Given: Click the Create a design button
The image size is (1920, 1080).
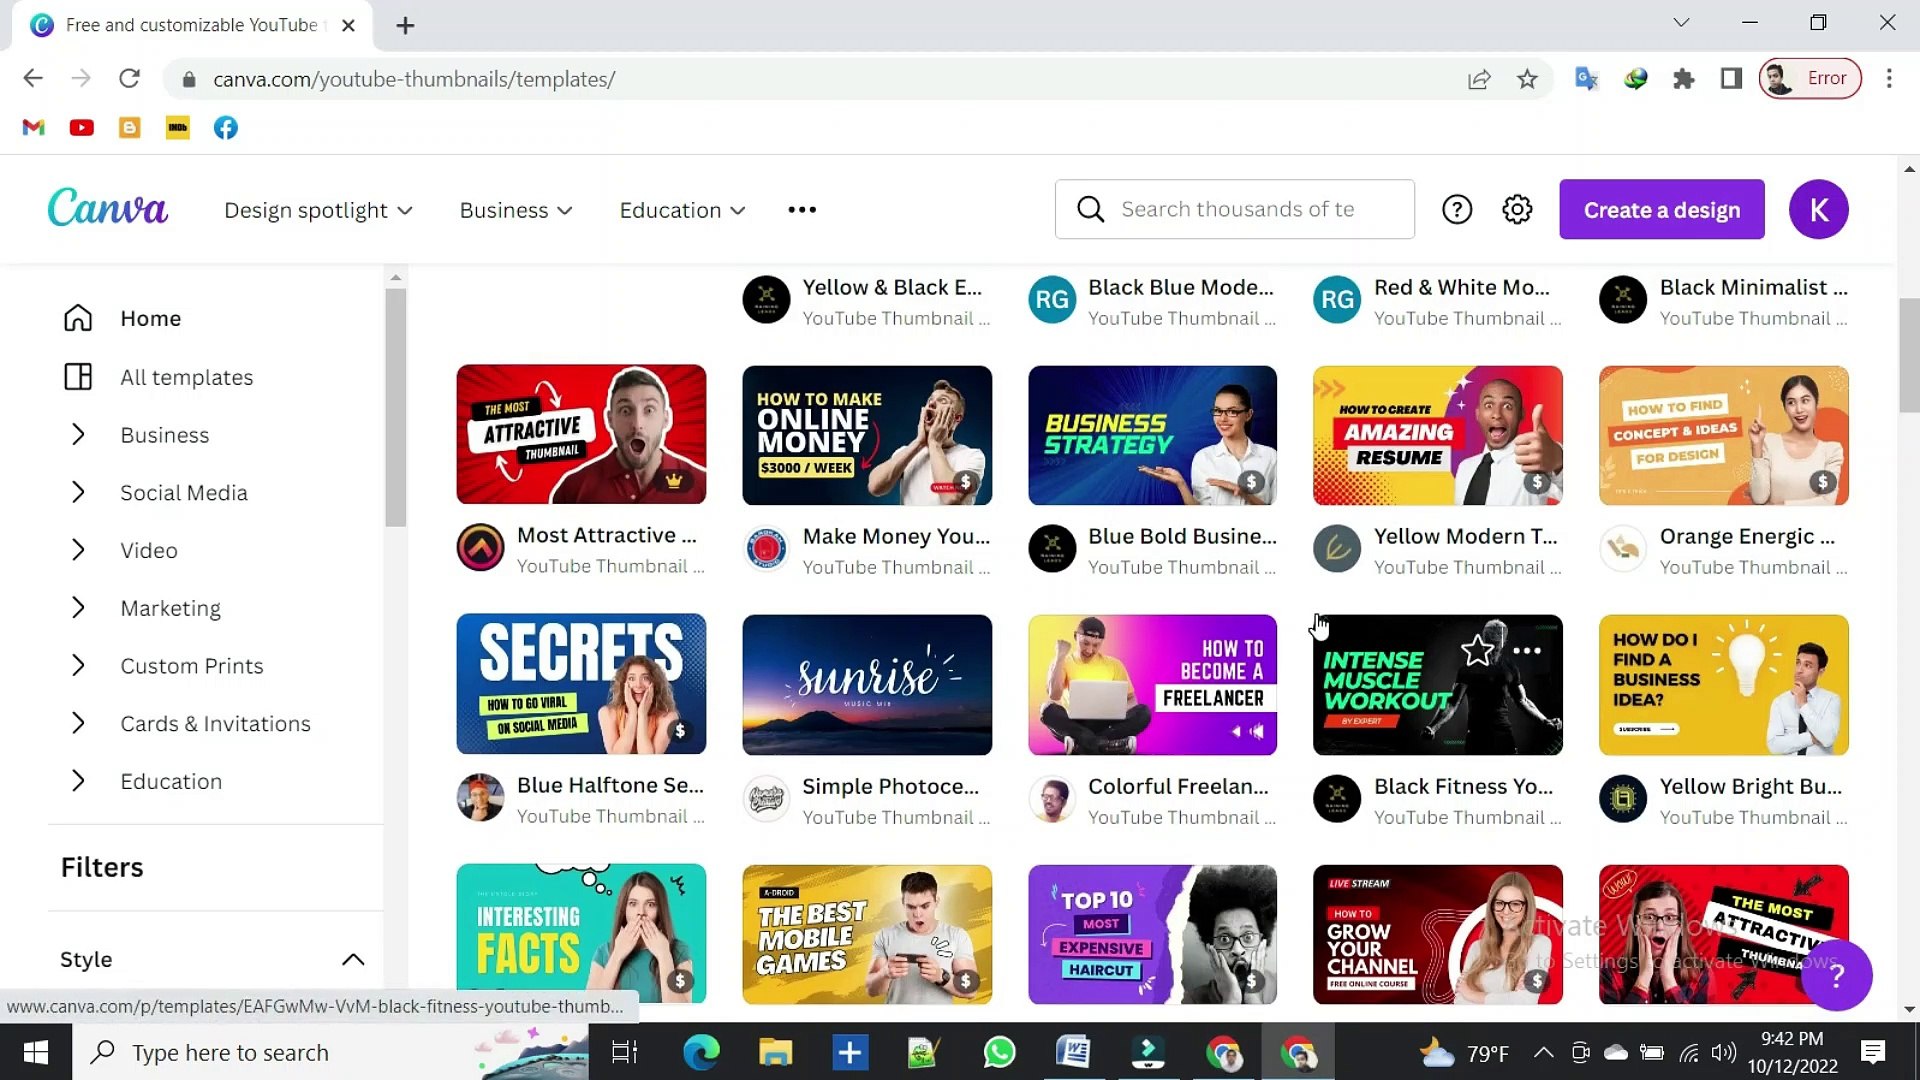Looking at the screenshot, I should (1661, 210).
